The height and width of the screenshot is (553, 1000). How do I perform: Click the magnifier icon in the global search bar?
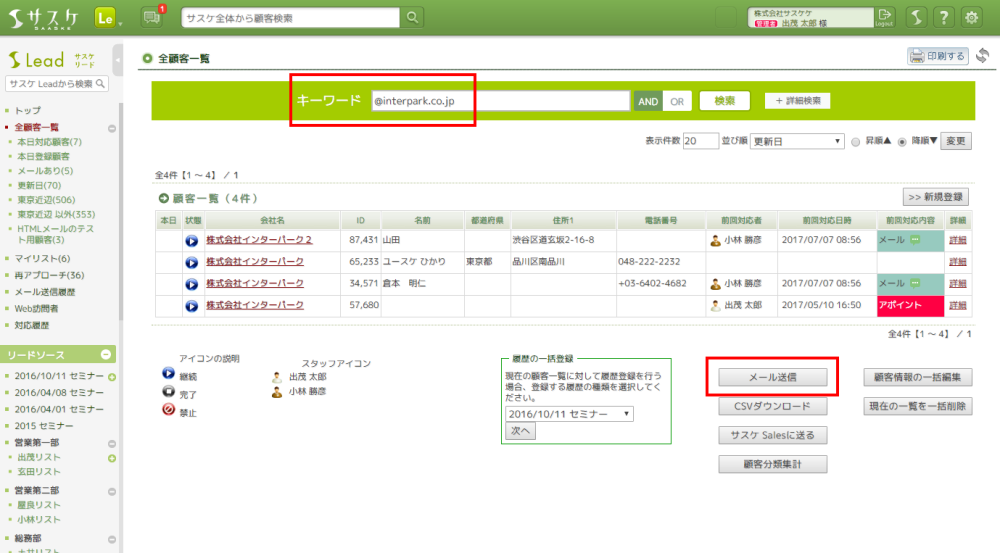coord(412,18)
